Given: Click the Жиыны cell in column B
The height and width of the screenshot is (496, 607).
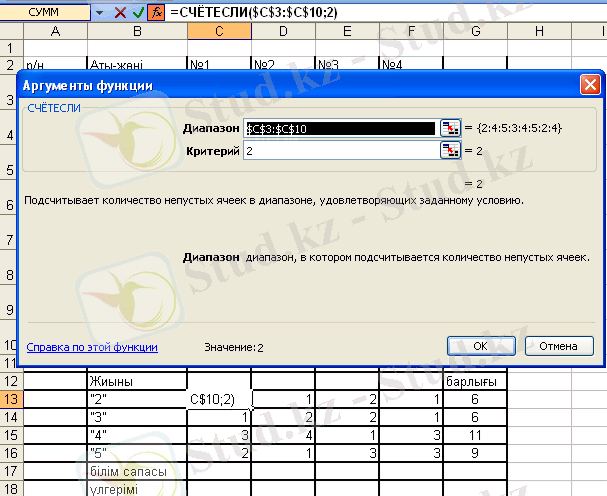Looking at the screenshot, I should pyautogui.click(x=136, y=382).
